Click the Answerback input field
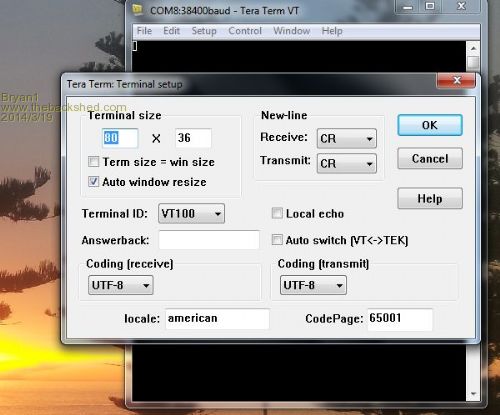 click(x=209, y=240)
